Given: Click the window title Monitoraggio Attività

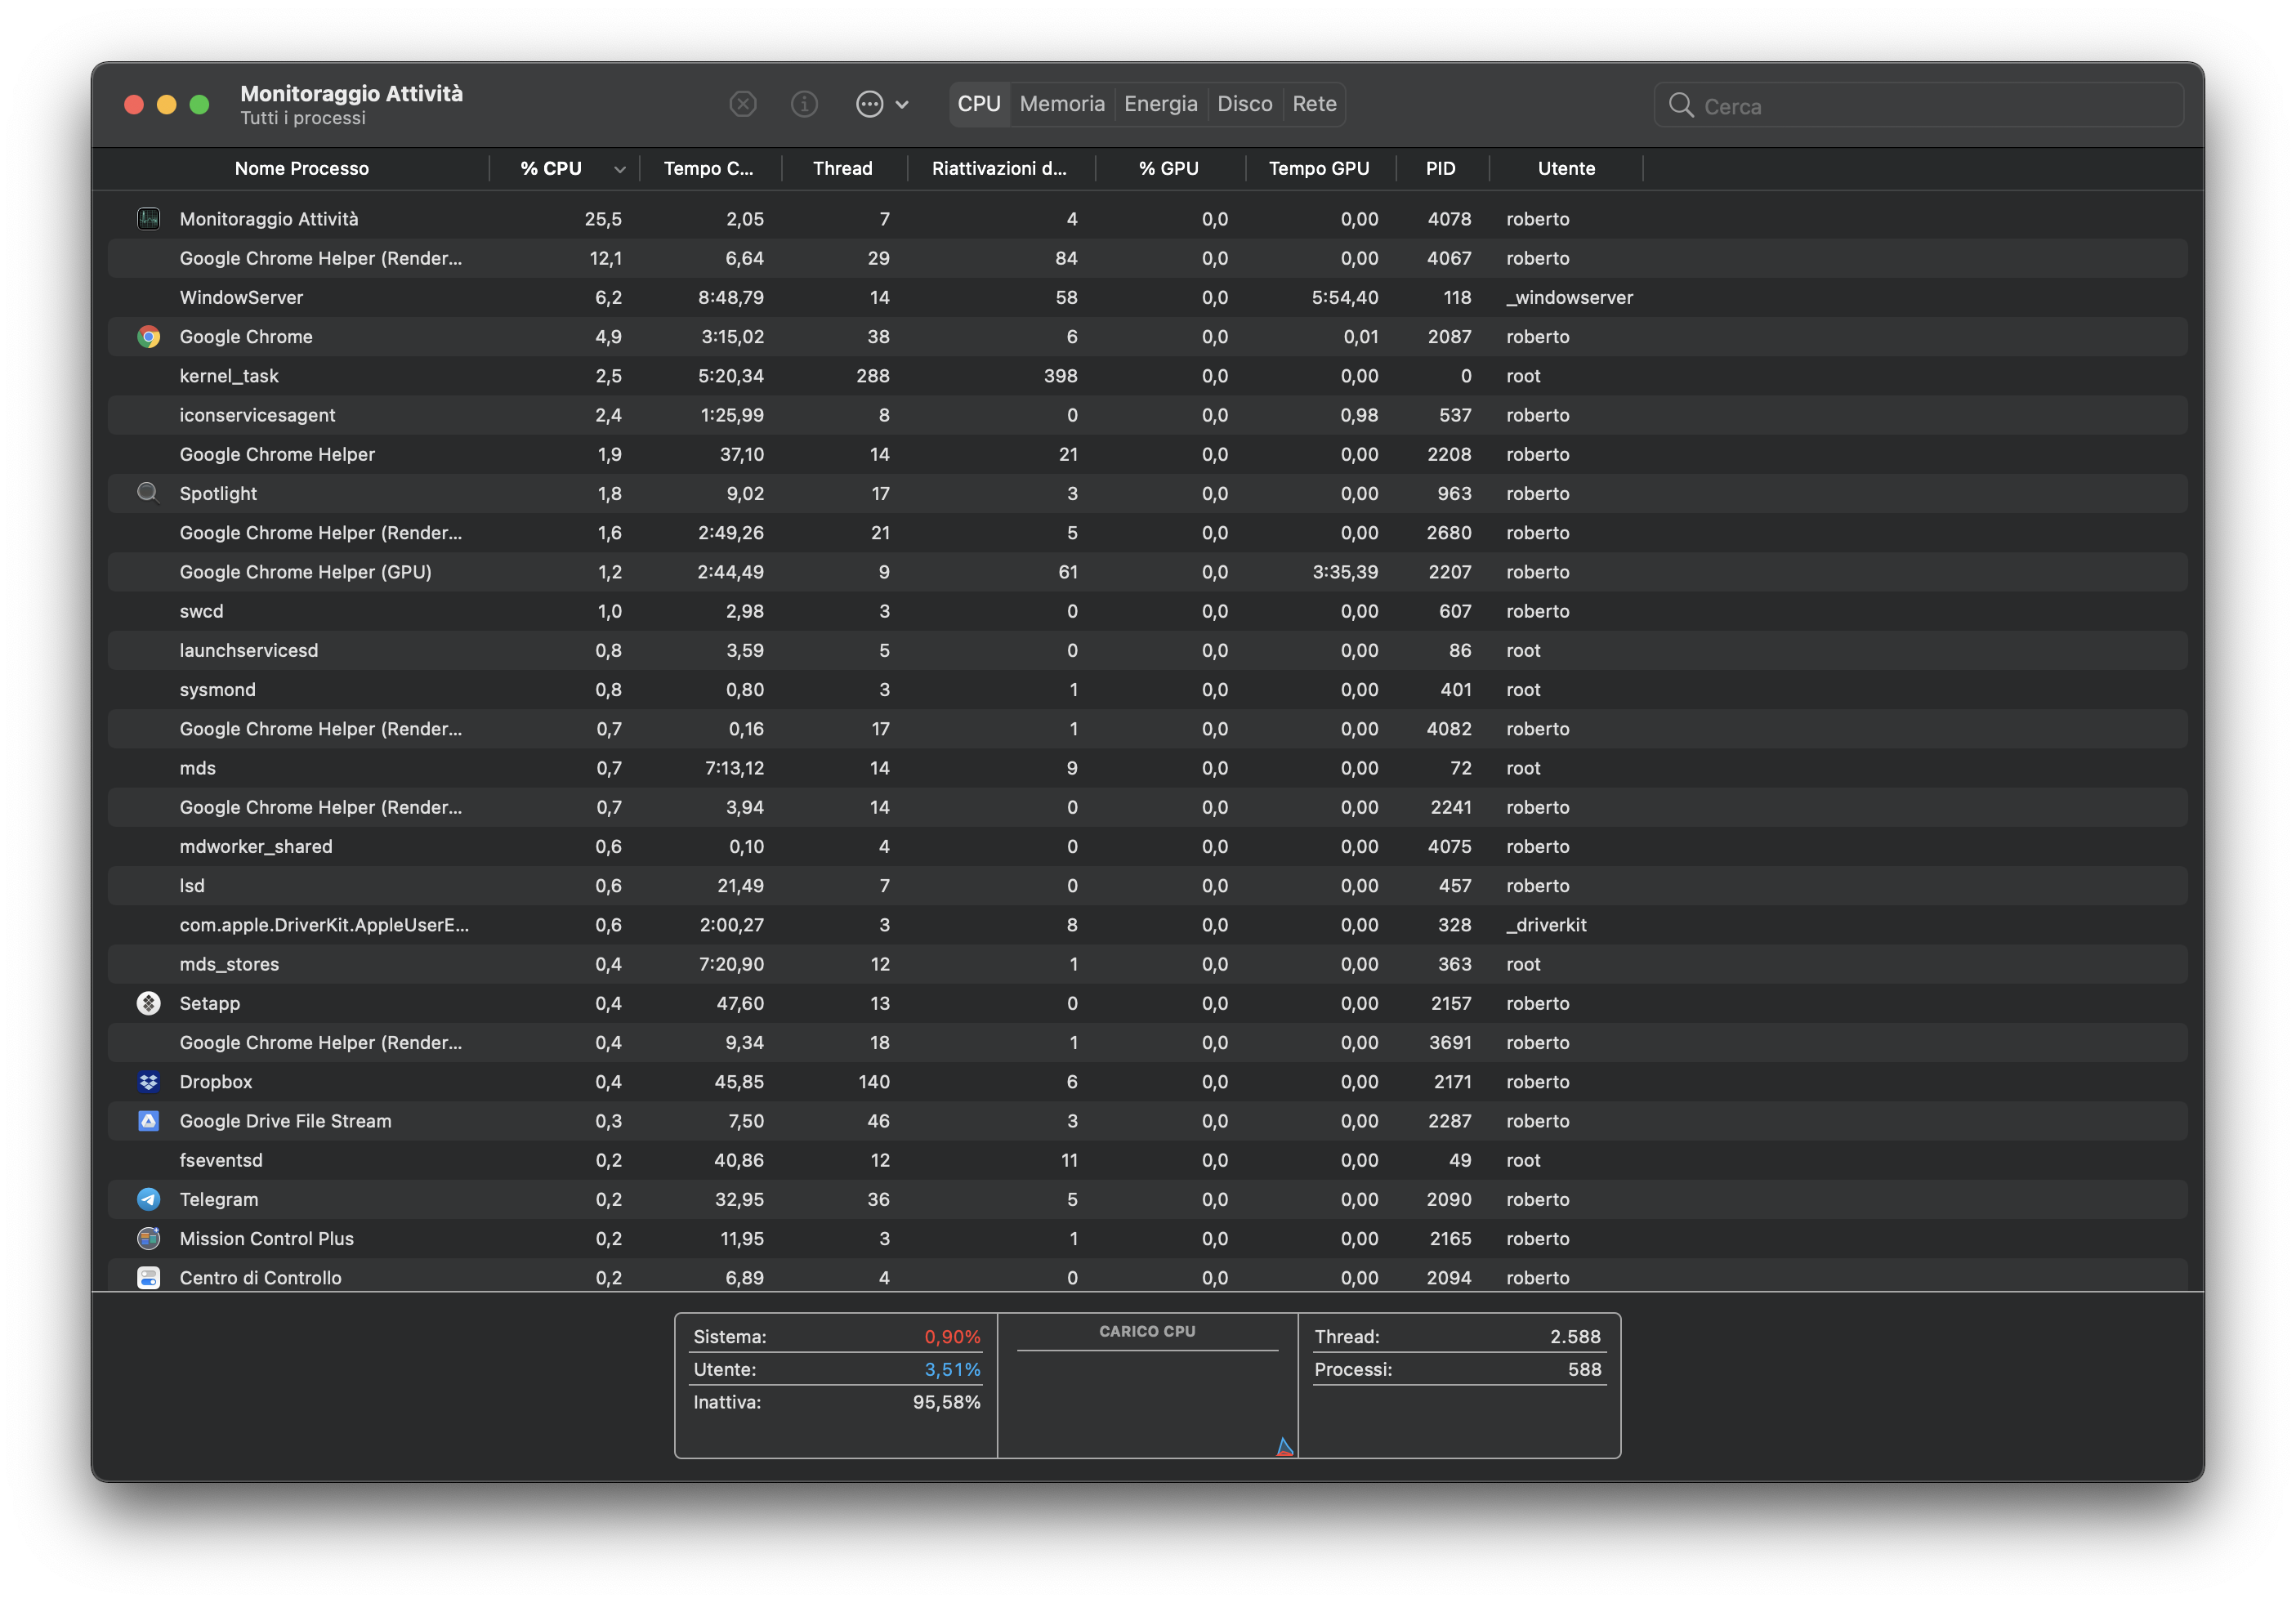Looking at the screenshot, I should pyautogui.click(x=351, y=93).
